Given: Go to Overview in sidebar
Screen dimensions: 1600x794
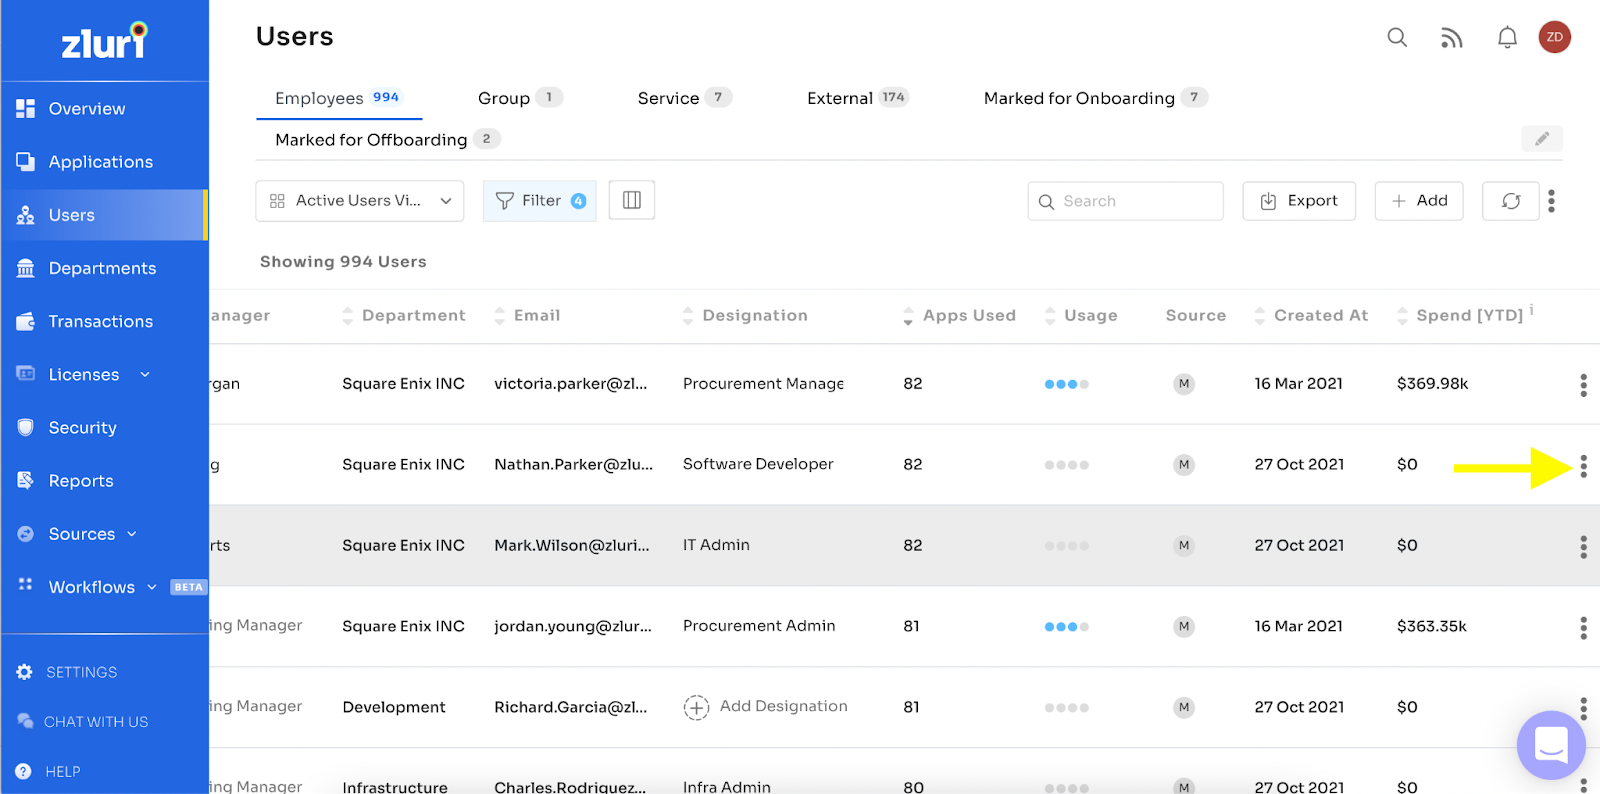Looking at the screenshot, I should click(x=104, y=109).
